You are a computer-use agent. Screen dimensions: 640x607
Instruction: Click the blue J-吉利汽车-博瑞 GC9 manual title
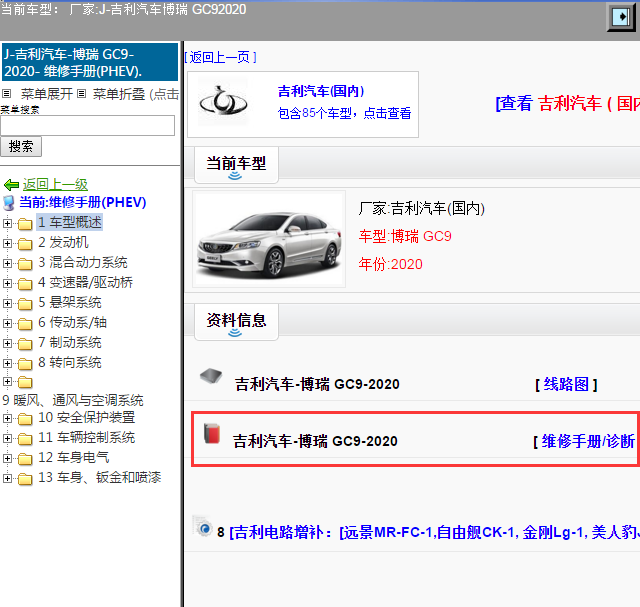click(x=90, y=62)
